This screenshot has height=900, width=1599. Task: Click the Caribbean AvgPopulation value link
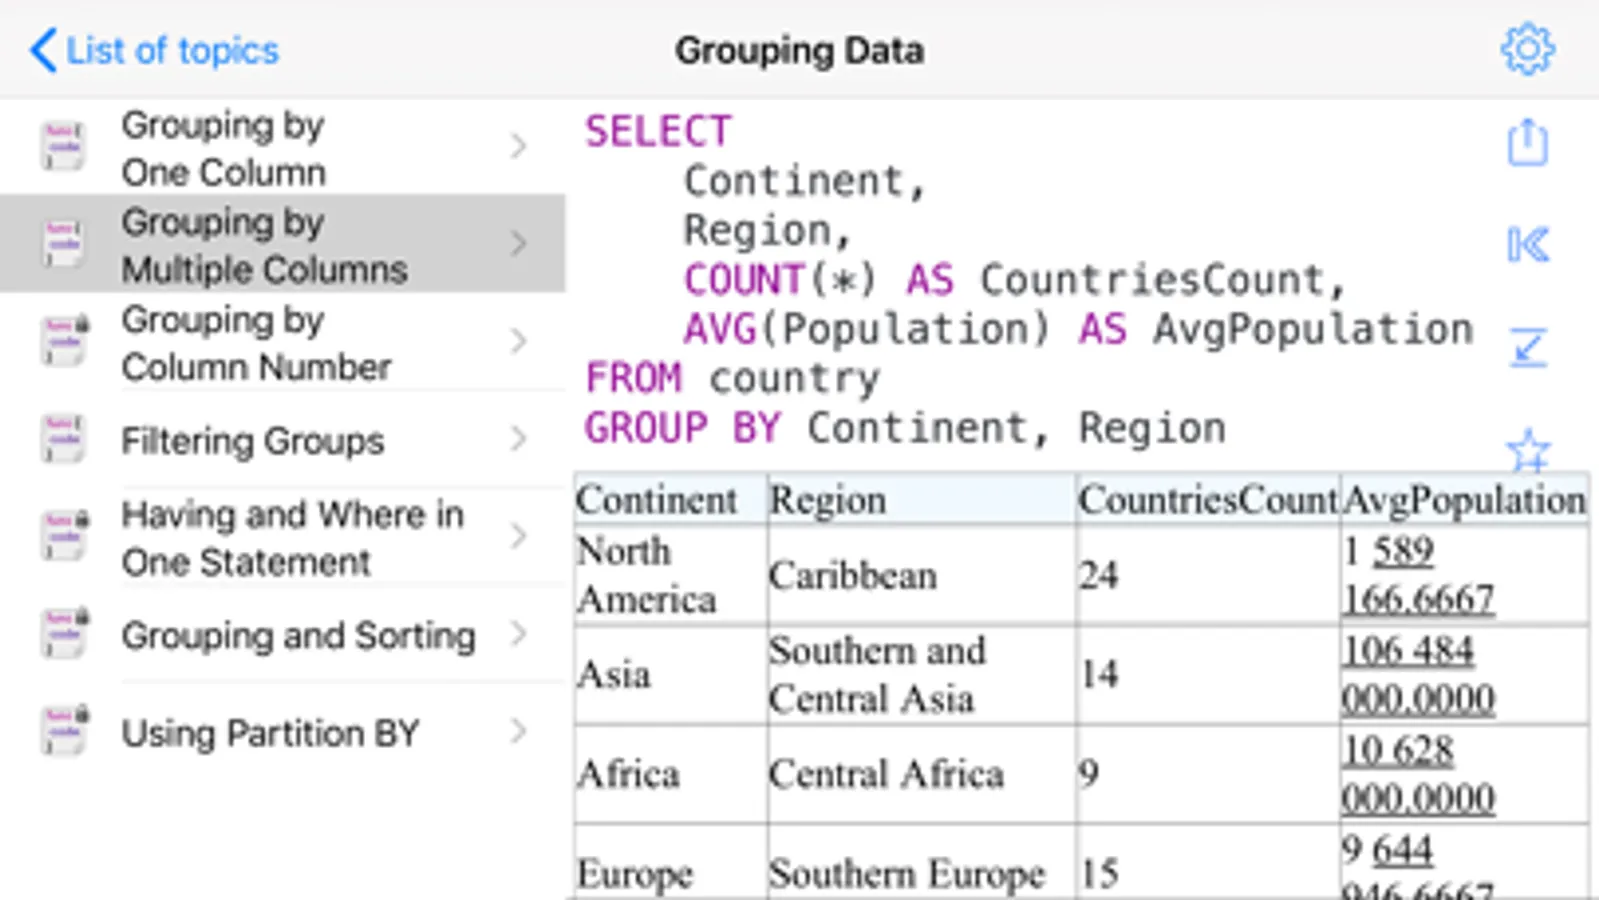(x=1417, y=575)
